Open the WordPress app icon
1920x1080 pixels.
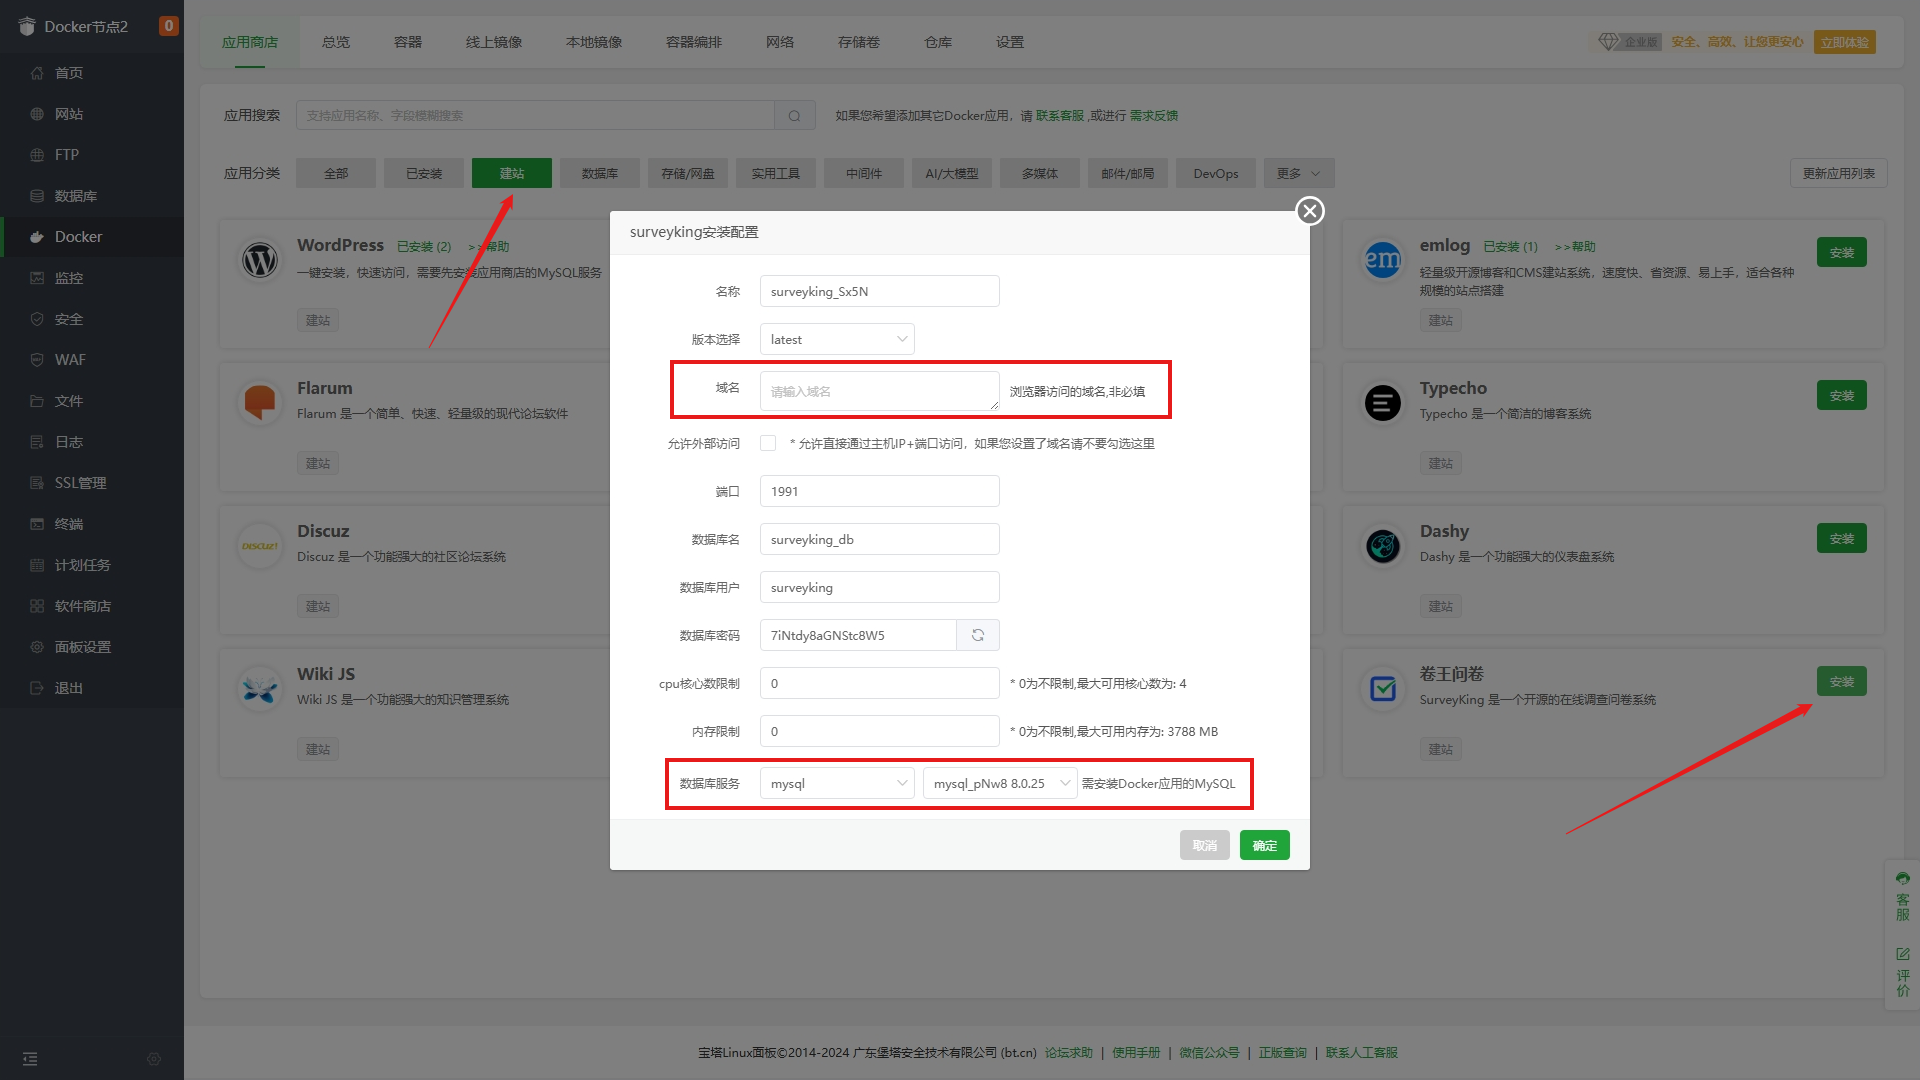(x=260, y=260)
